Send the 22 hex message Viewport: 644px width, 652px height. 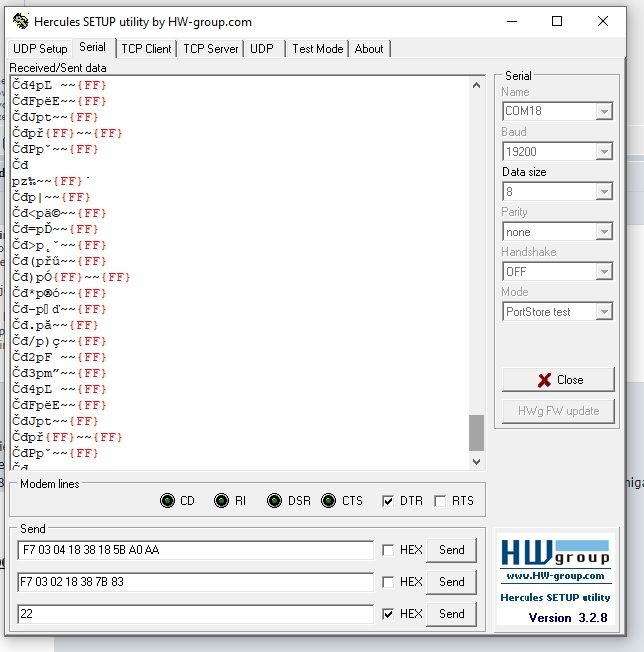[x=452, y=614]
